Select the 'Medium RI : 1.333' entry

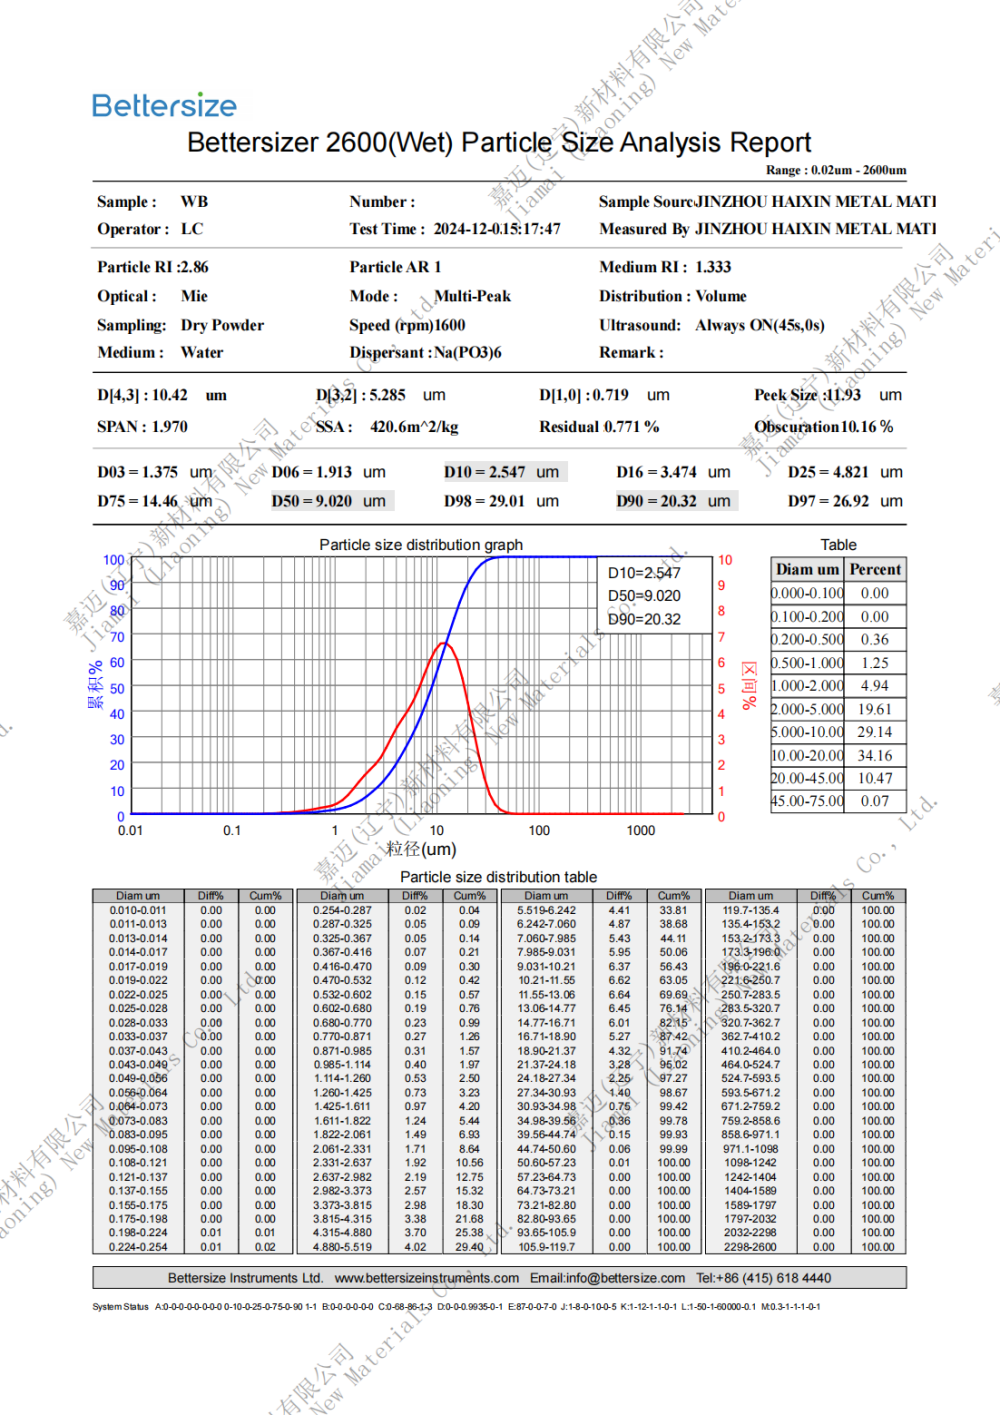[x=665, y=267]
